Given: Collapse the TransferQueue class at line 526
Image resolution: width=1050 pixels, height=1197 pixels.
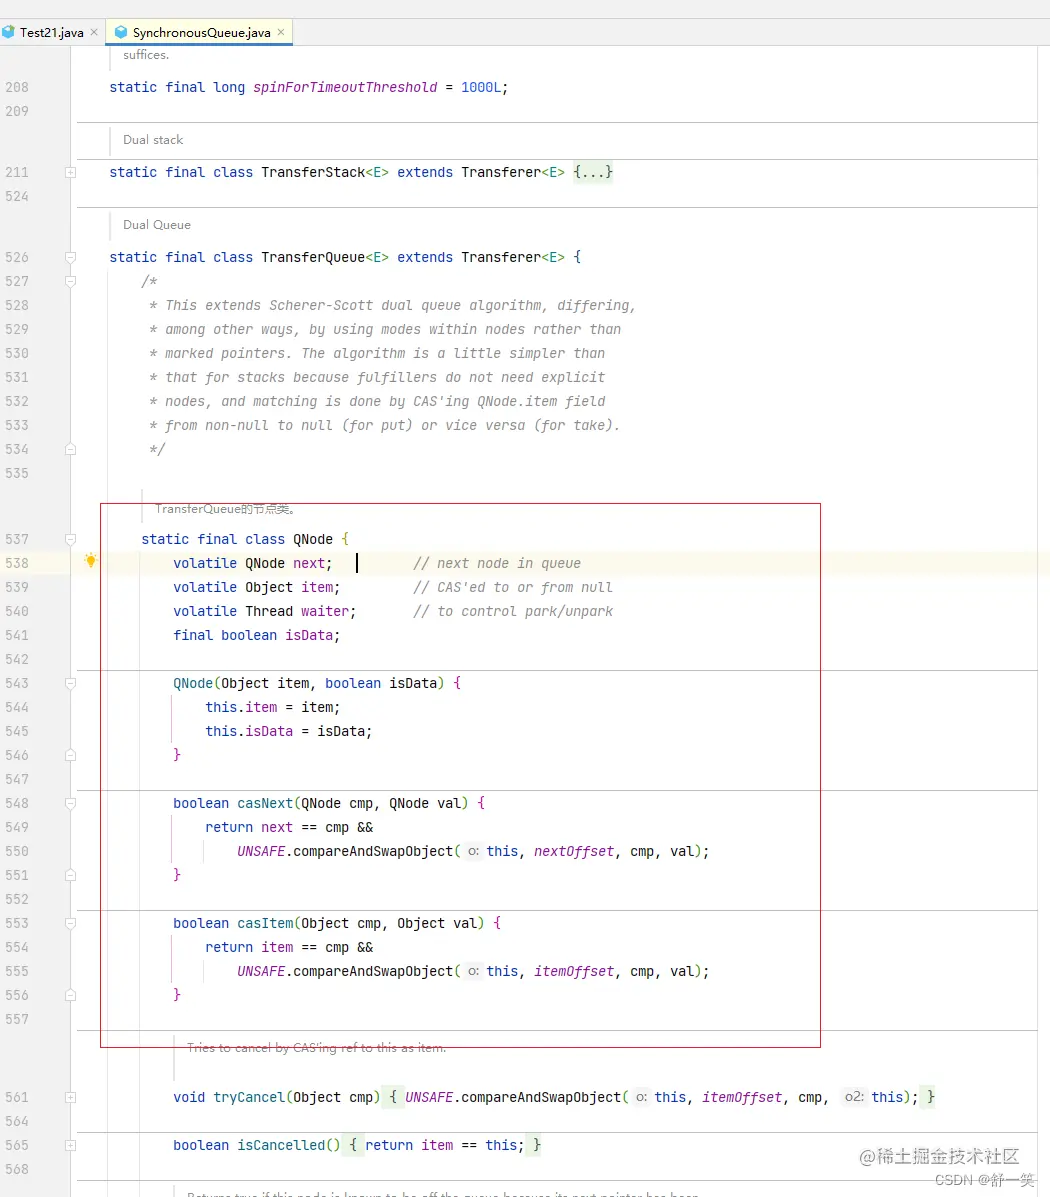Looking at the screenshot, I should pyautogui.click(x=70, y=257).
